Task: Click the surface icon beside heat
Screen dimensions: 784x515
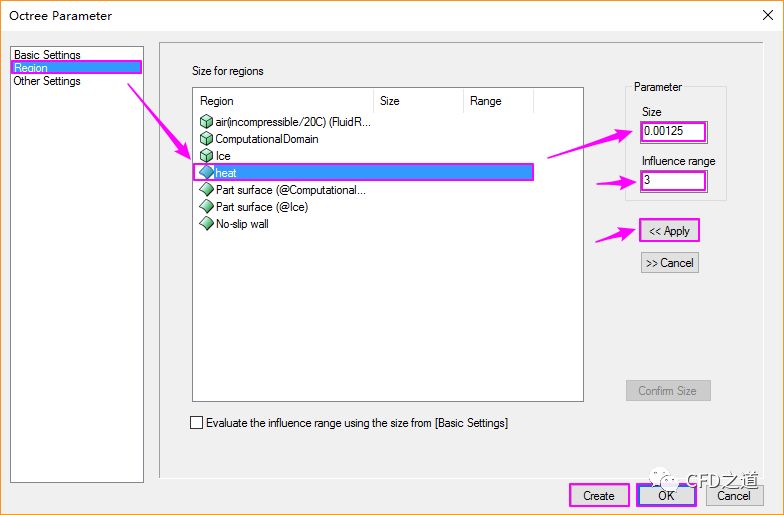Action: tap(206, 172)
